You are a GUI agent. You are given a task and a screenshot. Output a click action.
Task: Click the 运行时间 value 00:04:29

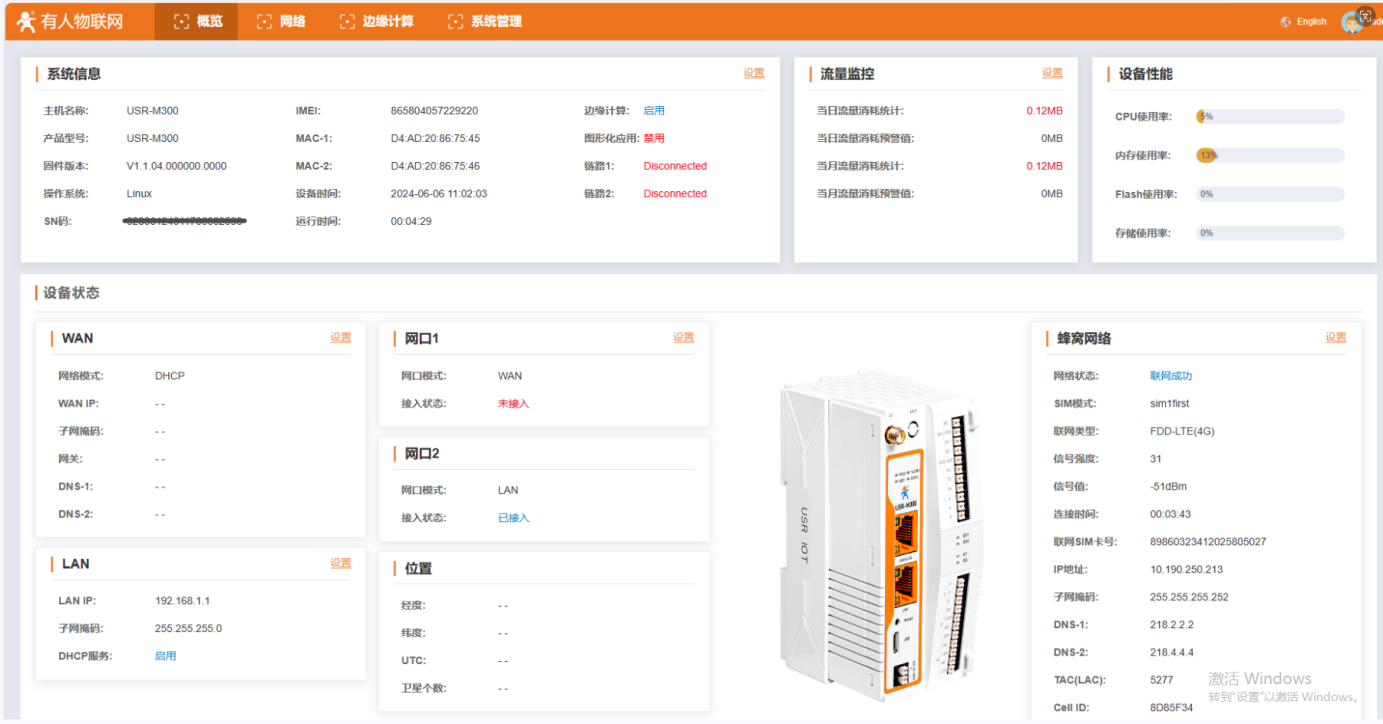click(411, 221)
